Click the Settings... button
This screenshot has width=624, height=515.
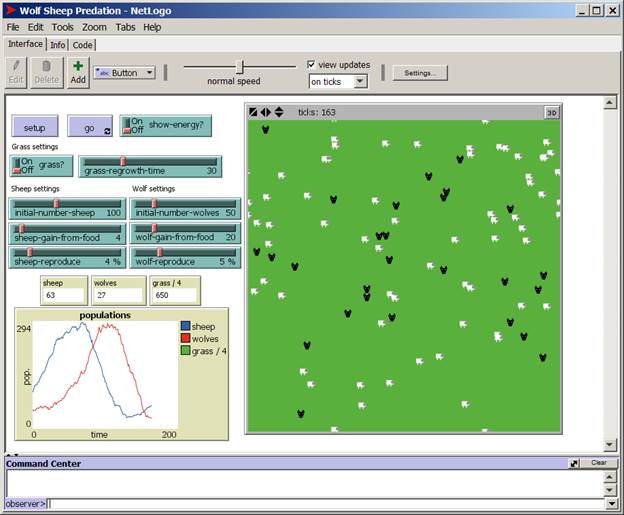(x=420, y=72)
